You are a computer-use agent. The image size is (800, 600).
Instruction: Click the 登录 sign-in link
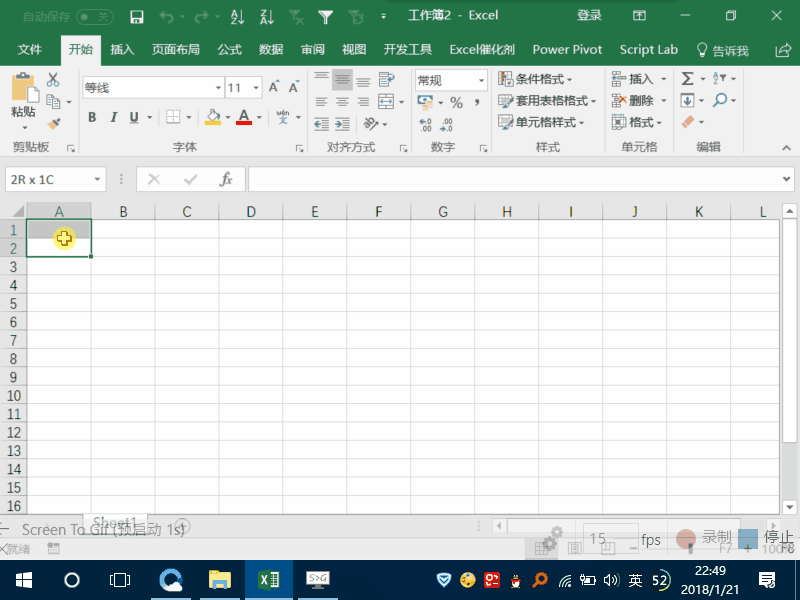(x=589, y=15)
